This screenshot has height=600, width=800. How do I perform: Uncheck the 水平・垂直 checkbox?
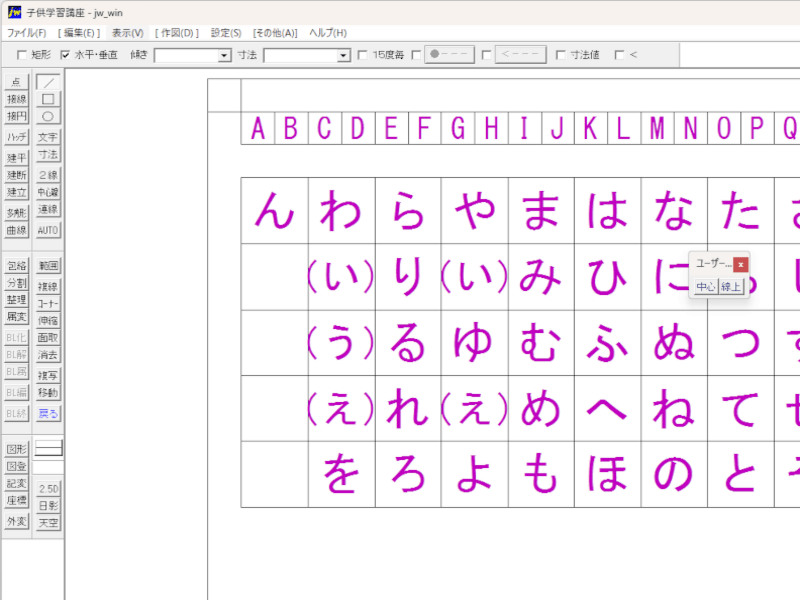coord(66,55)
